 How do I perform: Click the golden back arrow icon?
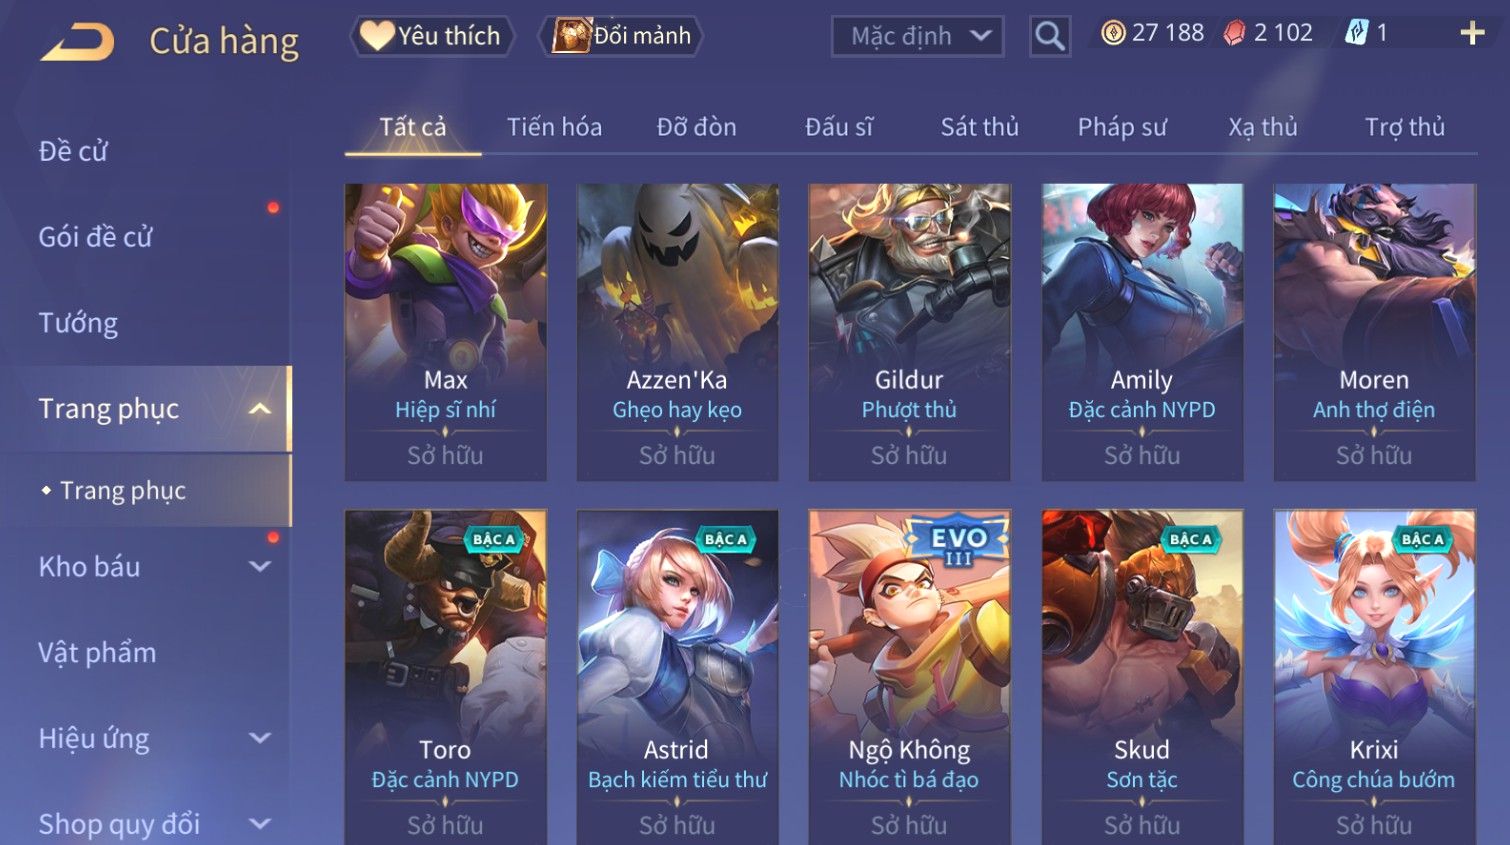pyautogui.click(x=78, y=43)
